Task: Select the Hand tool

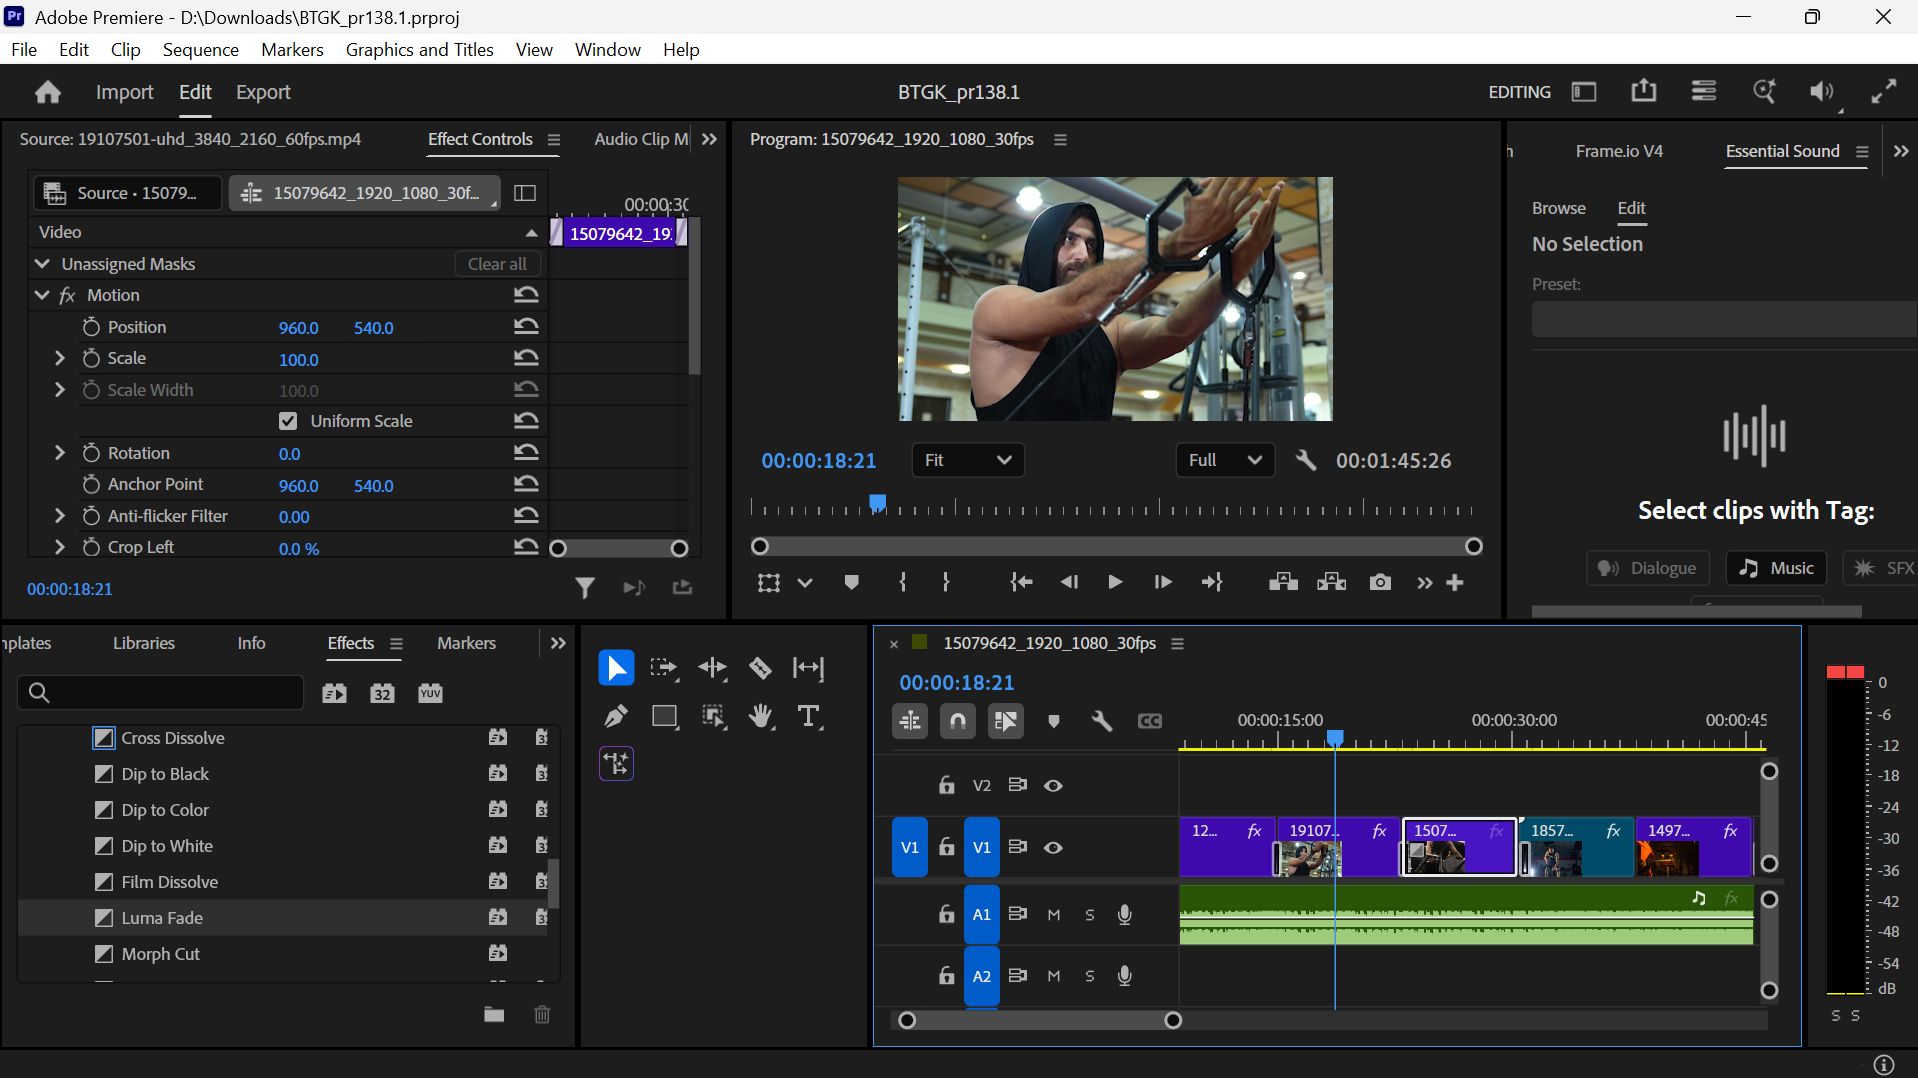Action: pyautogui.click(x=761, y=716)
